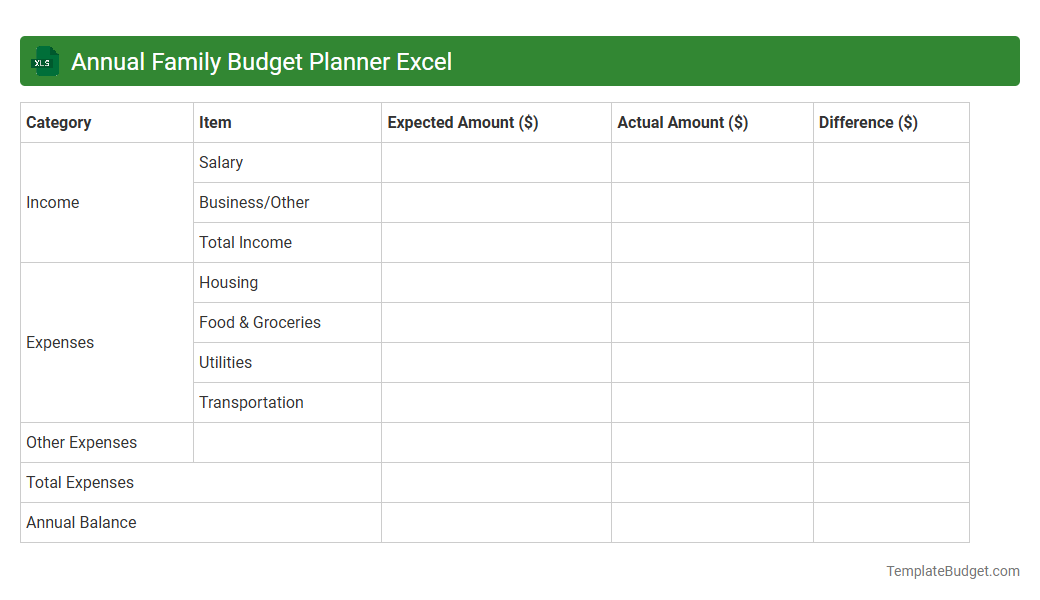Click the Food & Groceries label
Screen dimensions: 1040x600
tap(259, 322)
